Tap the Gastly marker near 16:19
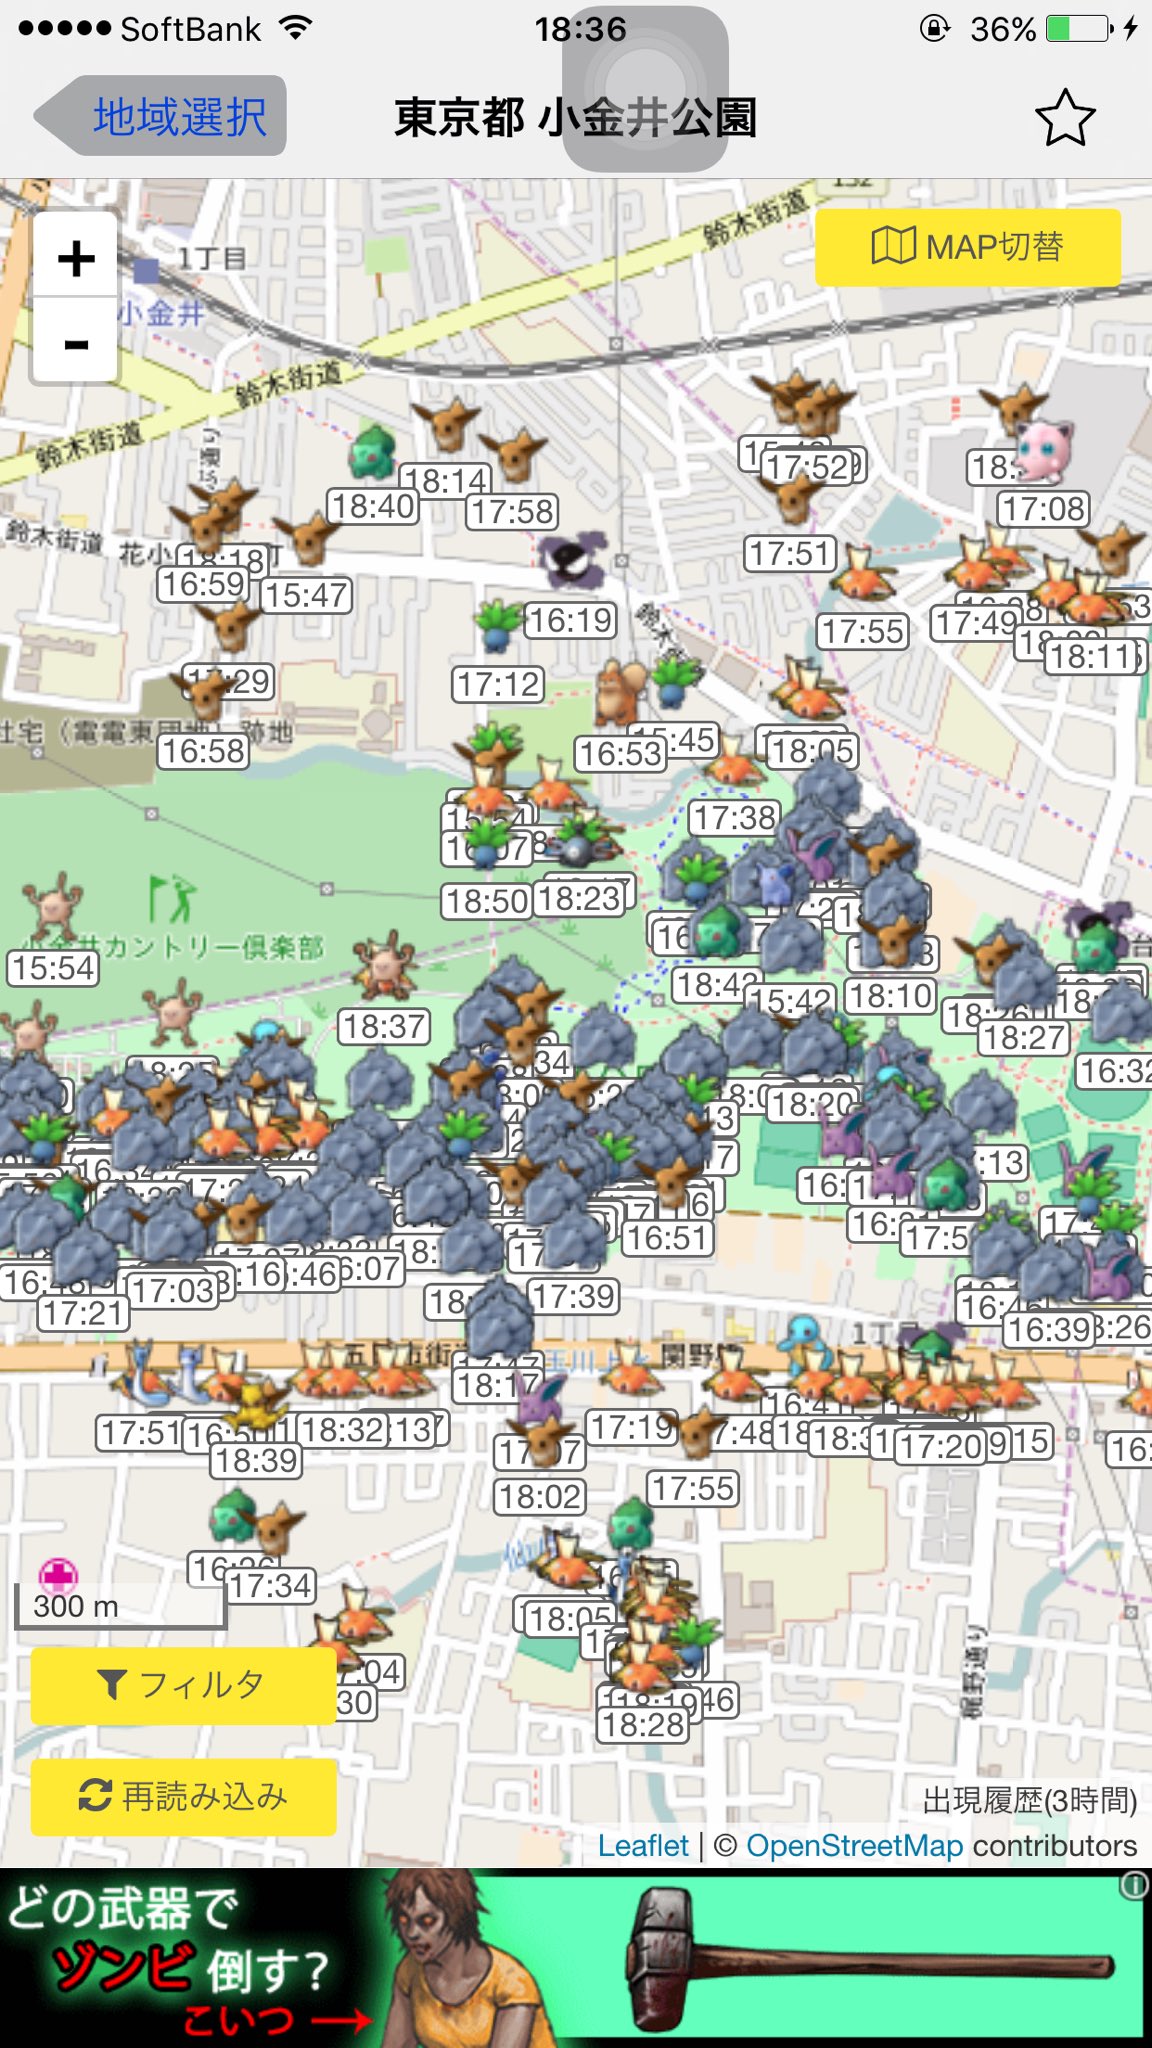 (572, 560)
